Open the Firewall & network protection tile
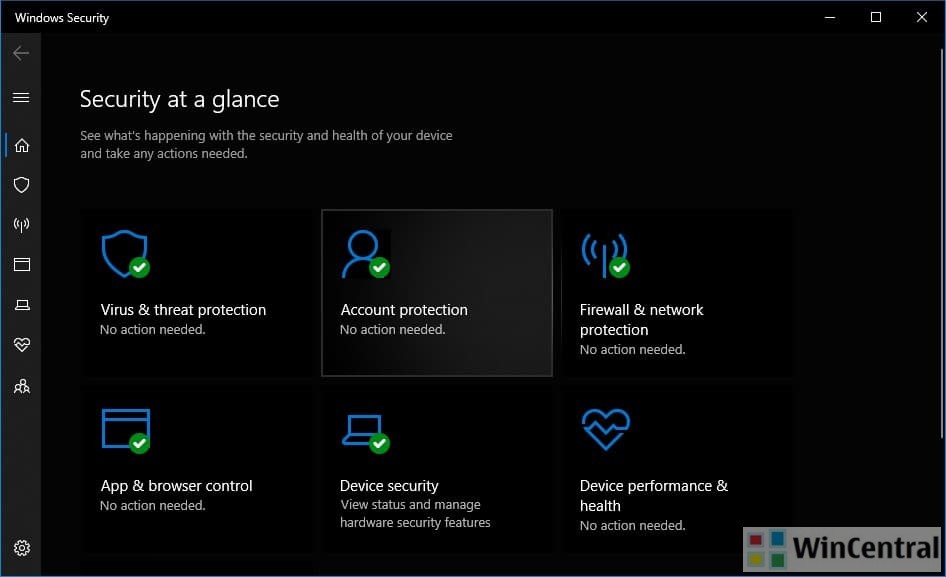Viewport: 946px width, 577px height. coord(676,292)
